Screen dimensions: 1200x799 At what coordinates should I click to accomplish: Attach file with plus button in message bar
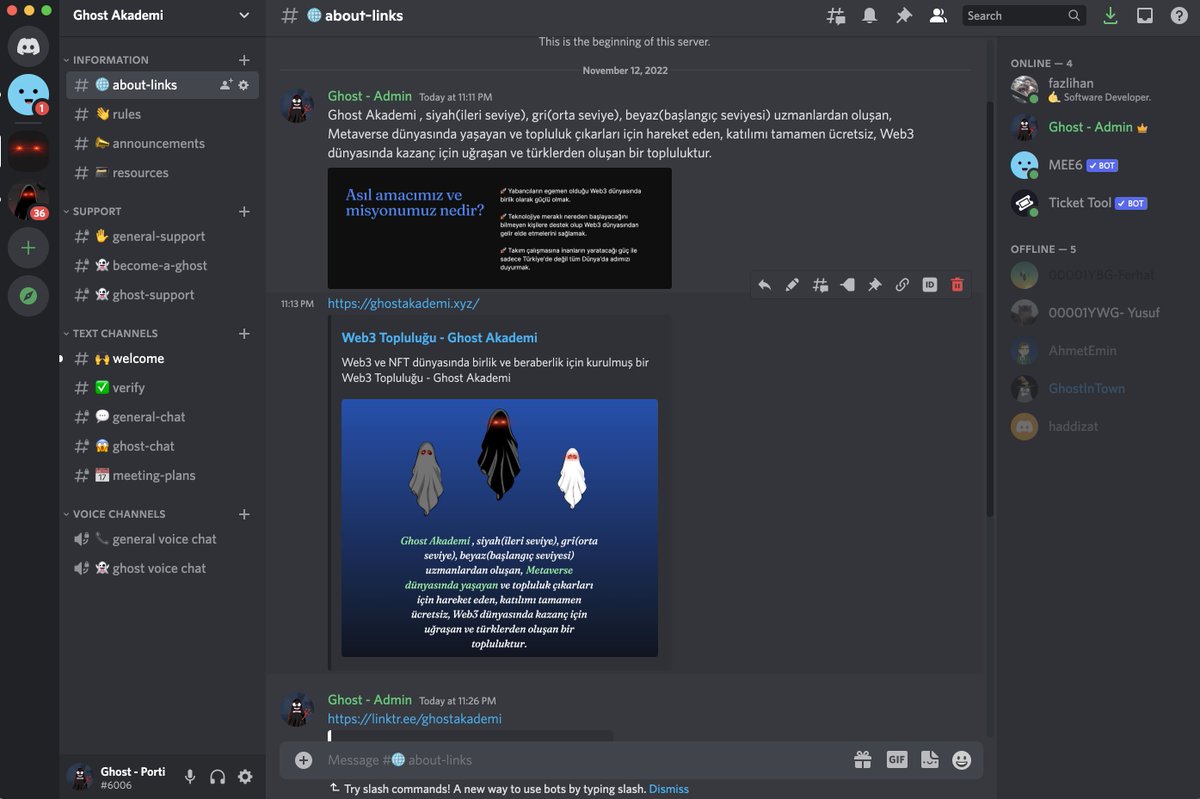(x=304, y=760)
